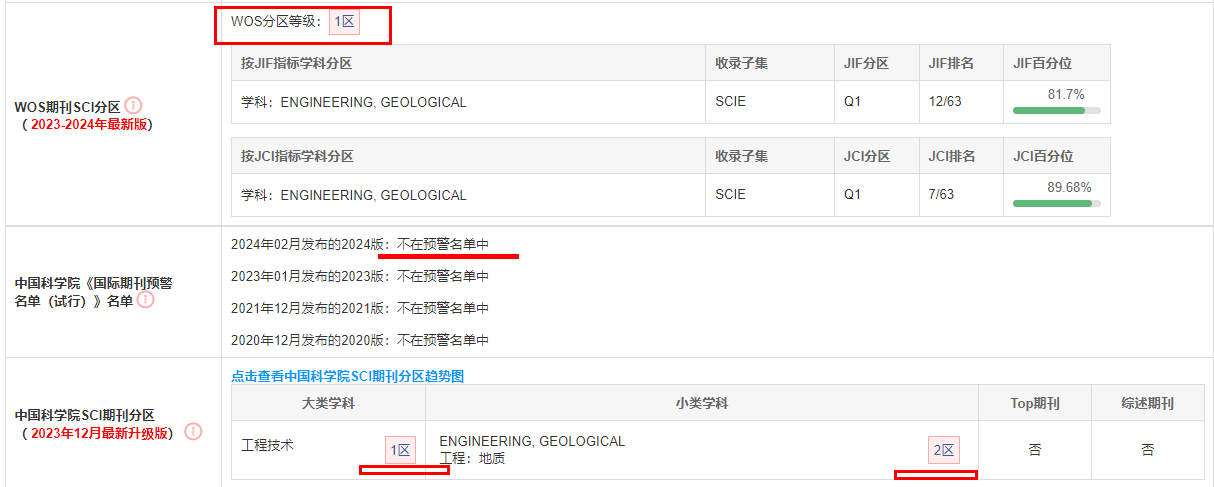Click the JIF排名 value 12/63
1214x487 pixels.
click(946, 102)
